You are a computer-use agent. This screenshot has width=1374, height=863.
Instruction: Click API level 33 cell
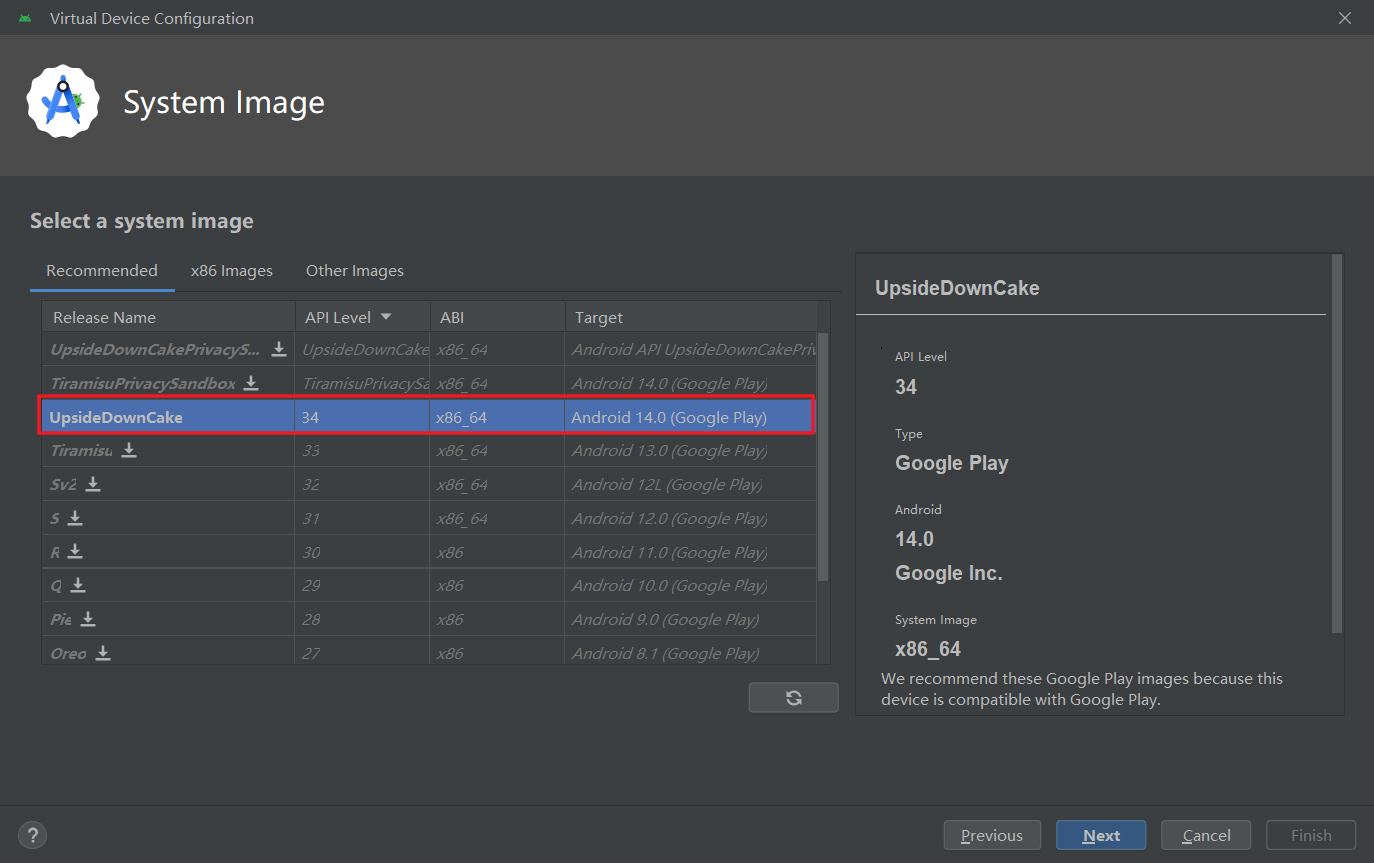click(362, 450)
